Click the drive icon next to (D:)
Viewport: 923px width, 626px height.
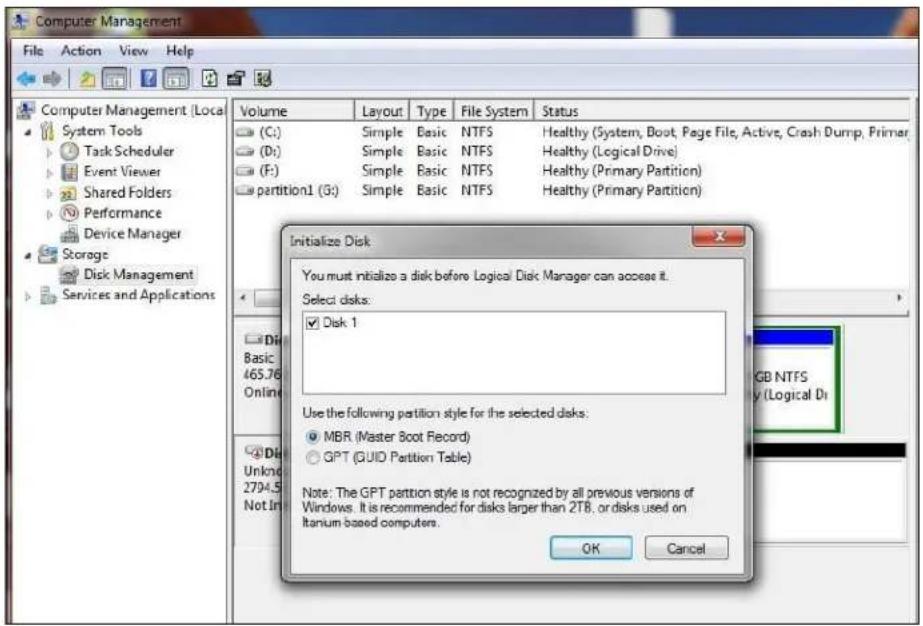click(244, 152)
